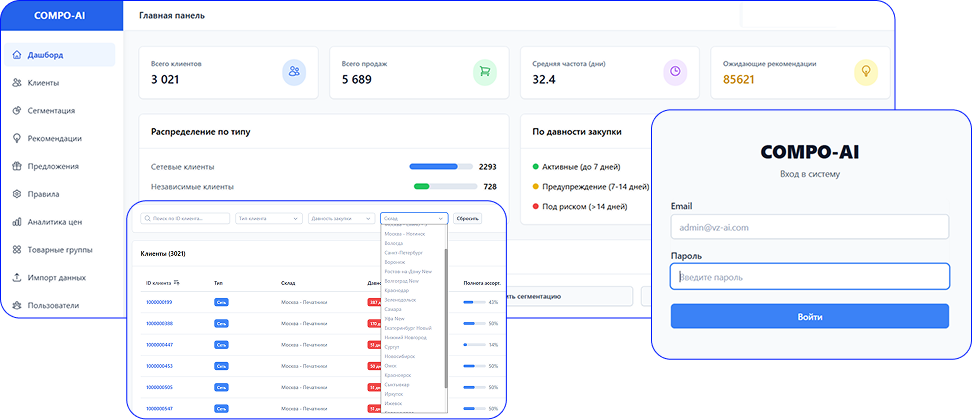Open the Давность закупки dropdown
This screenshot has height=420, width=972.
coord(340,218)
